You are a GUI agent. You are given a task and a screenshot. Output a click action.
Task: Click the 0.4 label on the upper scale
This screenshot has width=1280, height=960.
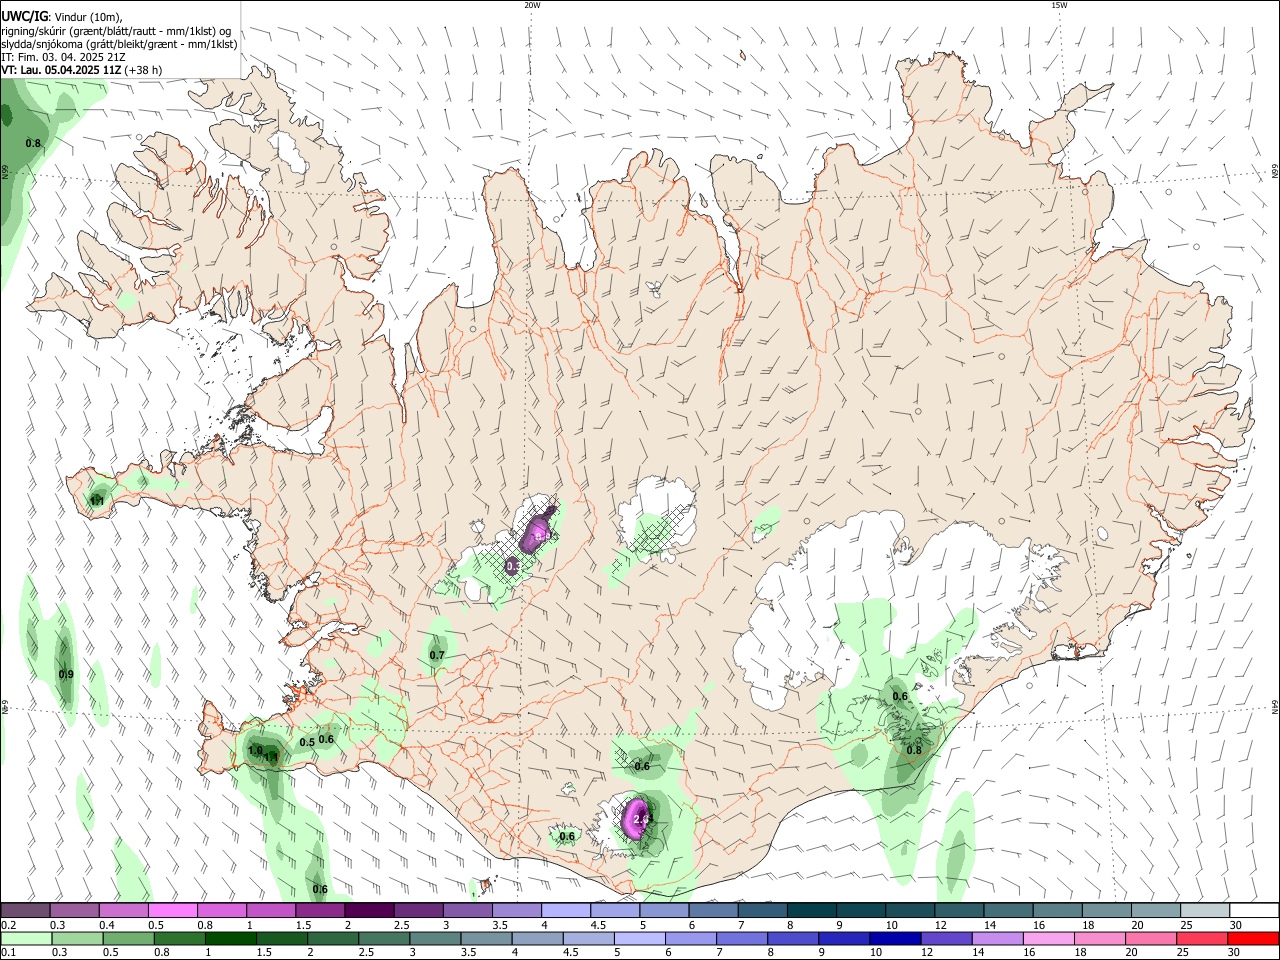pos(107,925)
